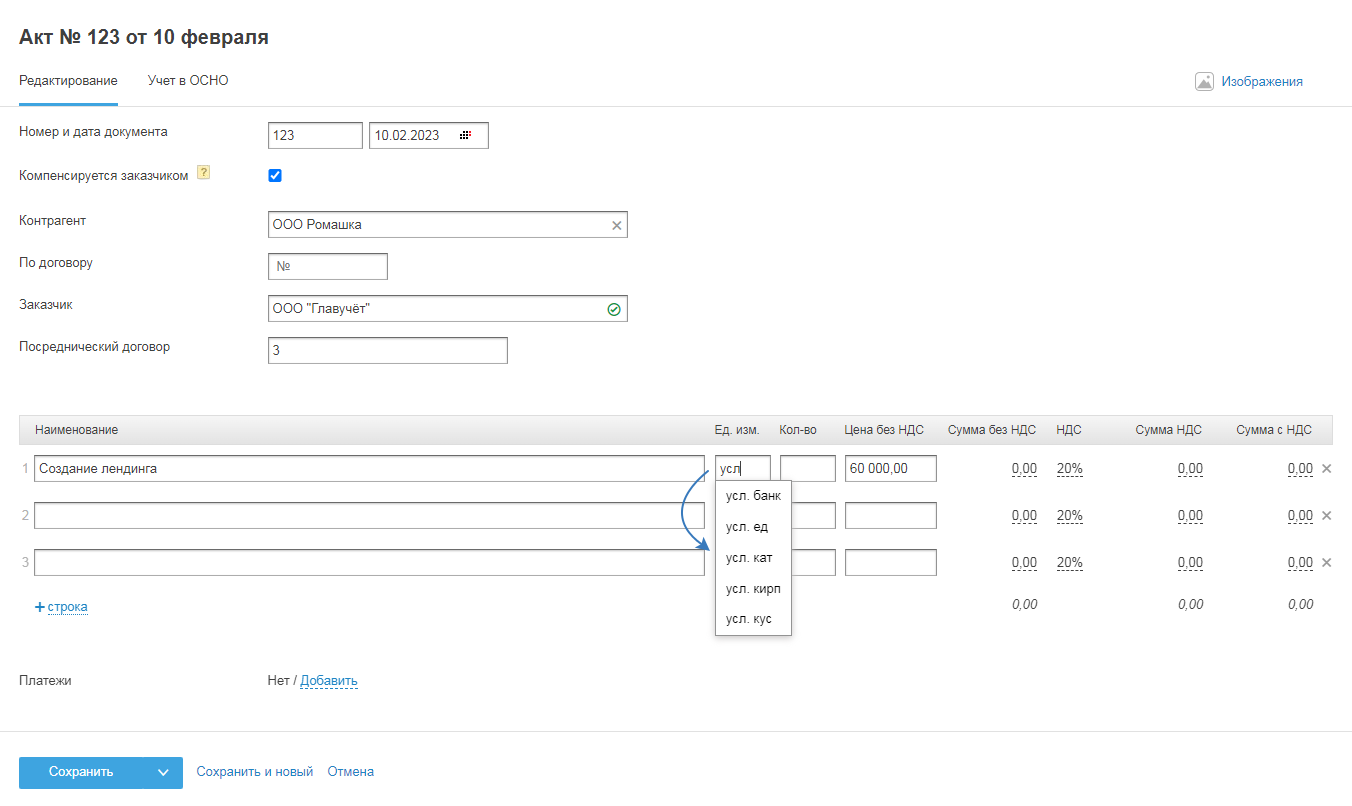Viewport: 1352px width, 806px height.
Task: Open the calendar date picker icon
Action: point(465,135)
